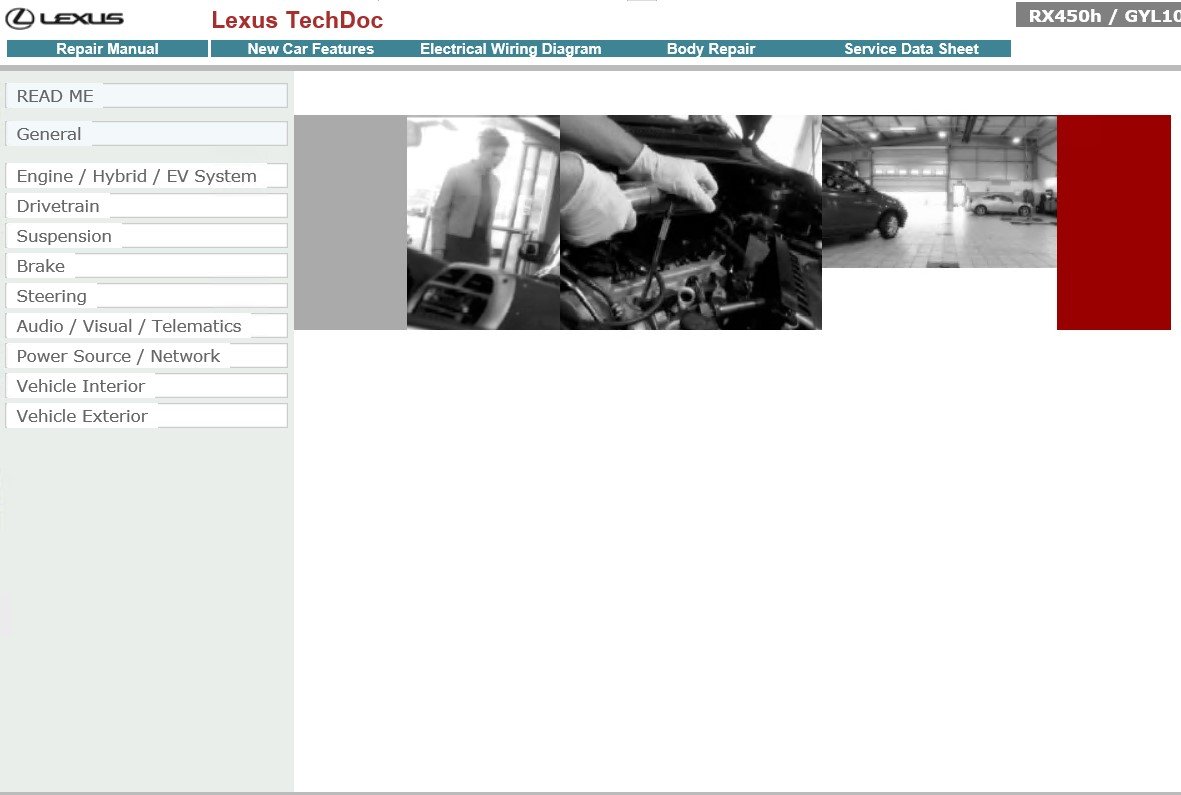1181x795 pixels.
Task: Open the Service Data Sheet tab
Action: click(911, 49)
